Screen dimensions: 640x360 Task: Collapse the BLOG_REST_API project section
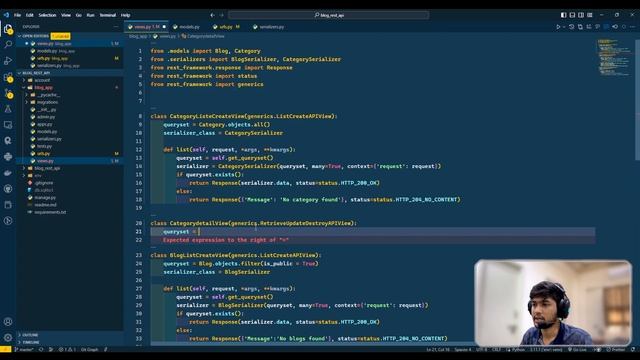(x=19, y=73)
